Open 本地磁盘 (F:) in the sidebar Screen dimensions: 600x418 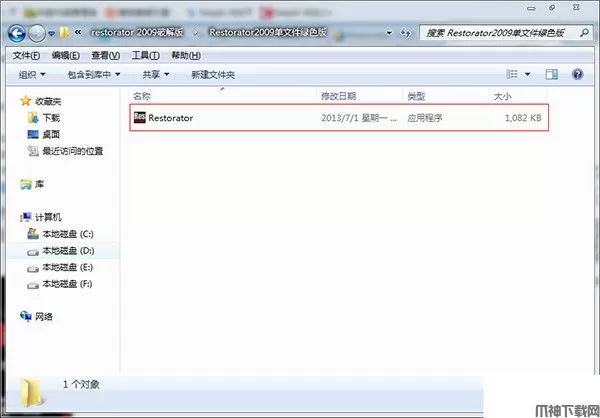point(67,284)
